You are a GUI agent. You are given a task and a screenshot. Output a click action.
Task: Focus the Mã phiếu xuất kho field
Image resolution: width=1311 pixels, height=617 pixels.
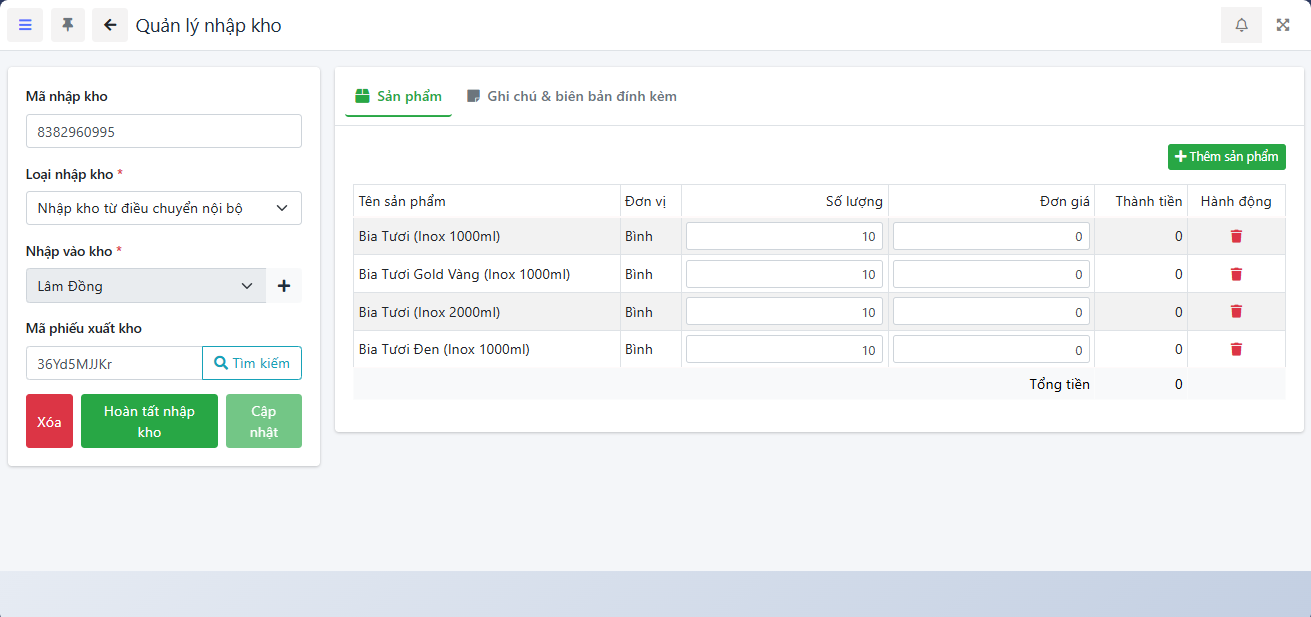[114, 364]
